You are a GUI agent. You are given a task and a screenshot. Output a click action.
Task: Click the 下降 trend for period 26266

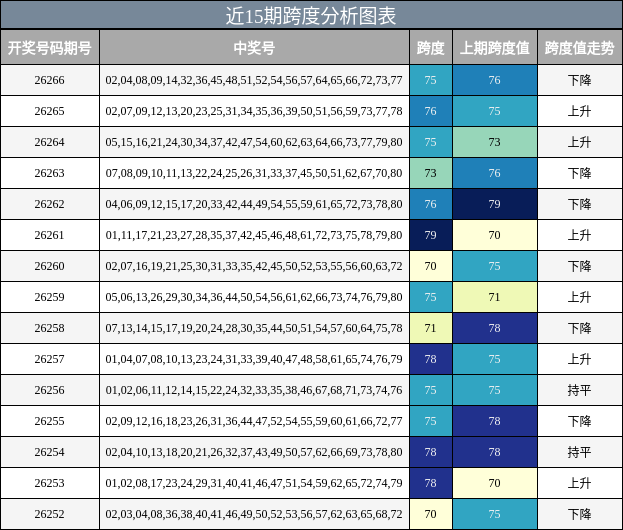[x=579, y=80]
